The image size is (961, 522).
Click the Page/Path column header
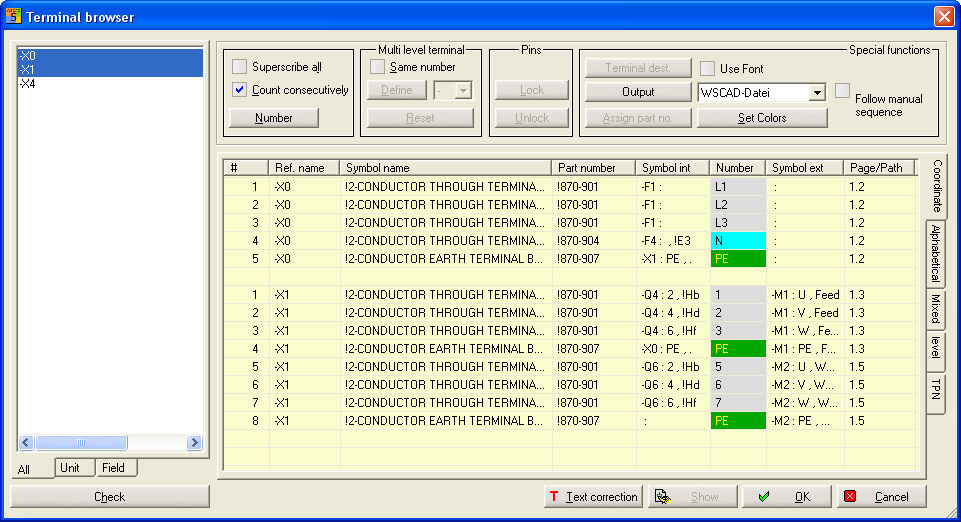(x=879, y=168)
